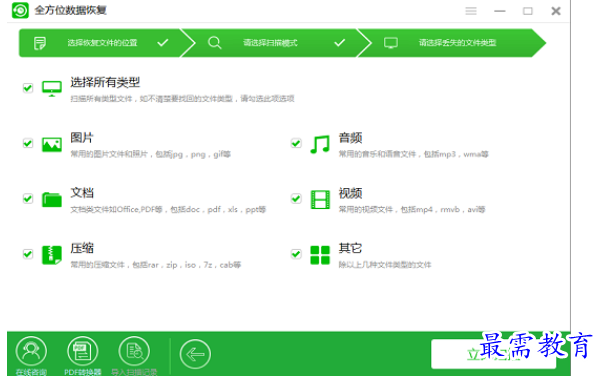Click description mentioning rar, zip, iso

[156, 265]
